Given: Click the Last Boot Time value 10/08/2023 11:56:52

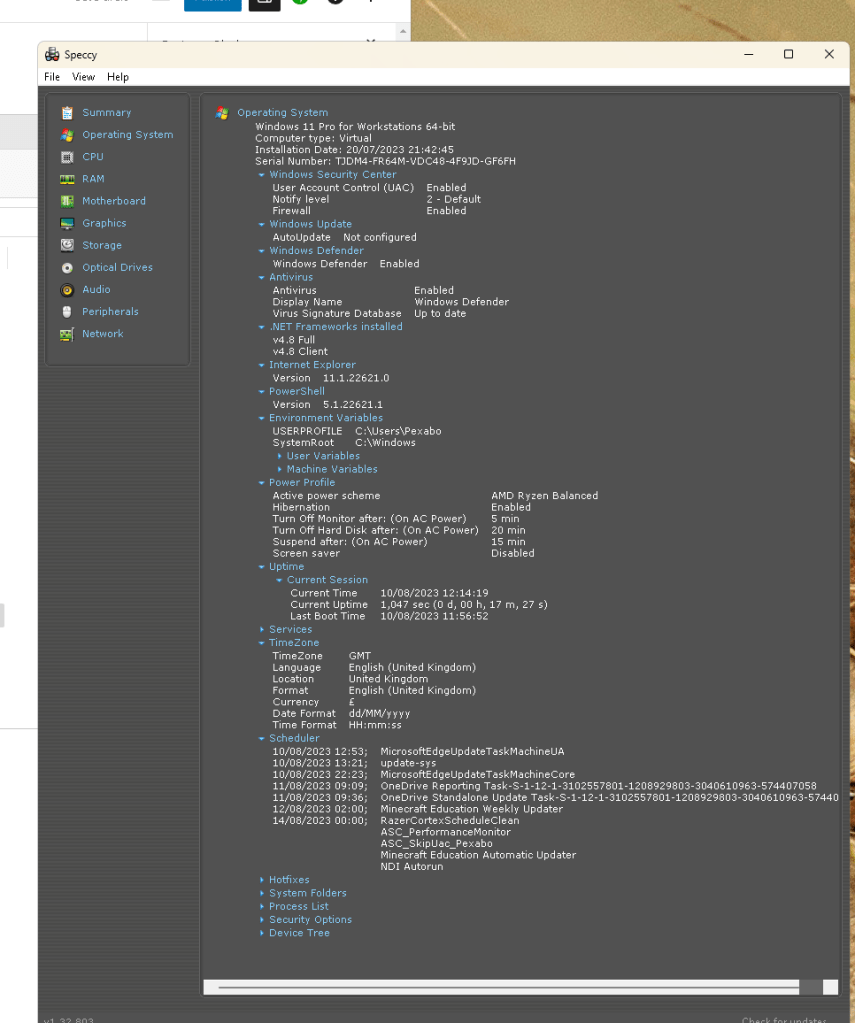Looking at the screenshot, I should [x=434, y=616].
